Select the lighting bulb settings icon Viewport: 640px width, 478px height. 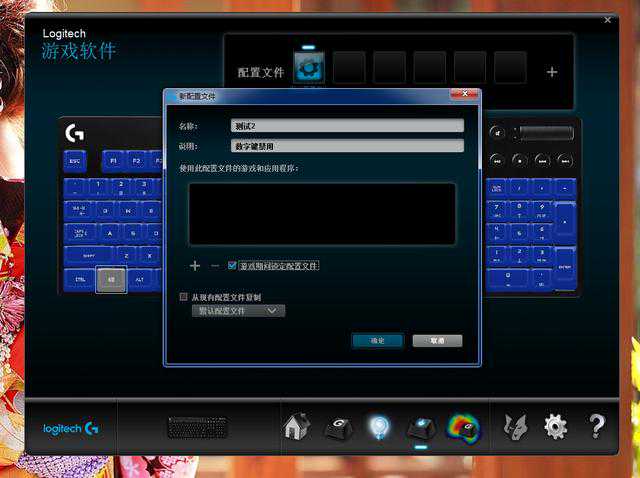point(380,427)
